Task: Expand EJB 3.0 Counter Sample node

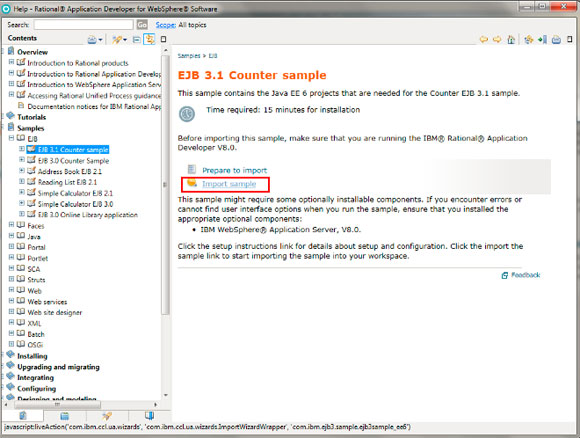Action: tap(22, 160)
